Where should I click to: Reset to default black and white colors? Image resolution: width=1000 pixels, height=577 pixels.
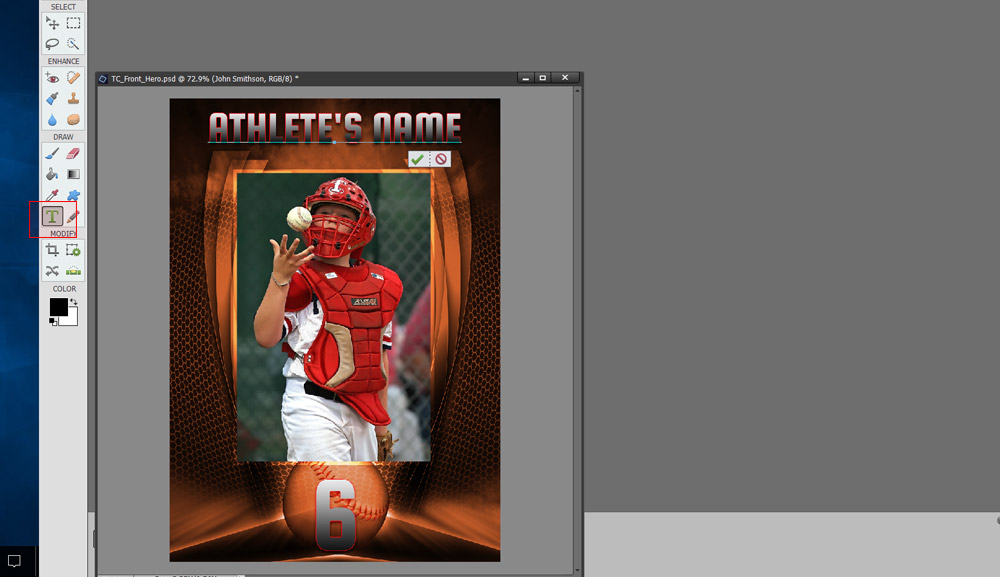coord(53,322)
